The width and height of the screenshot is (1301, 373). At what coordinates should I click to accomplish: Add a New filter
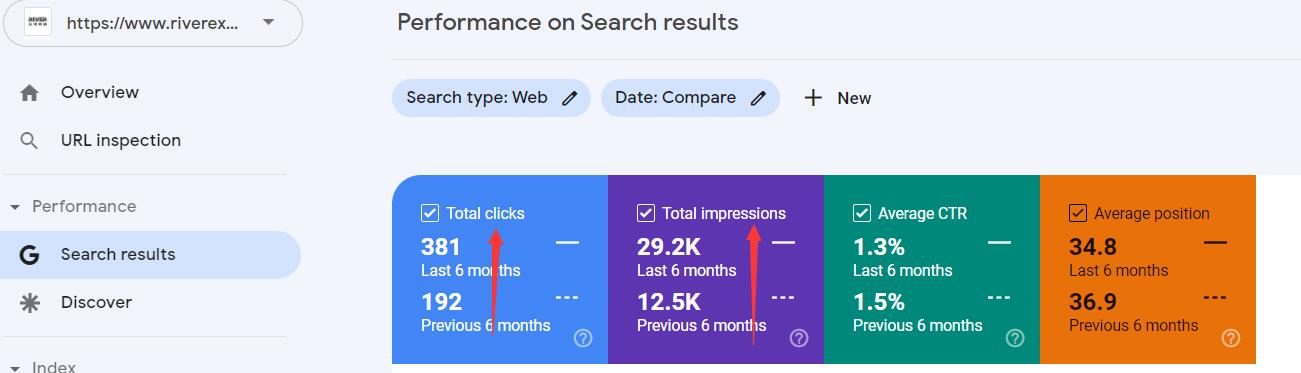(x=838, y=98)
